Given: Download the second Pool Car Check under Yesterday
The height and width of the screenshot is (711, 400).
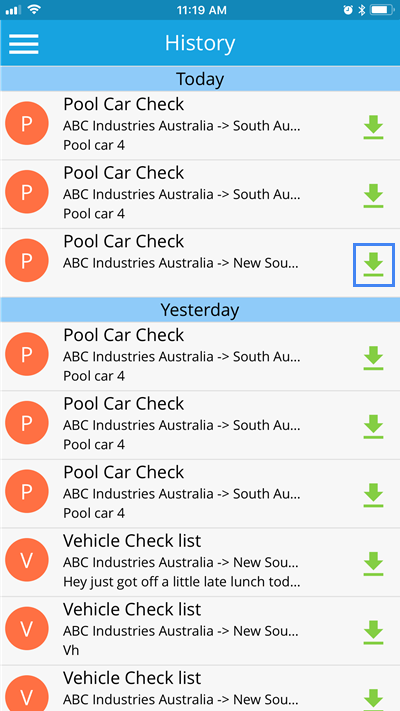Looking at the screenshot, I should (x=373, y=426).
